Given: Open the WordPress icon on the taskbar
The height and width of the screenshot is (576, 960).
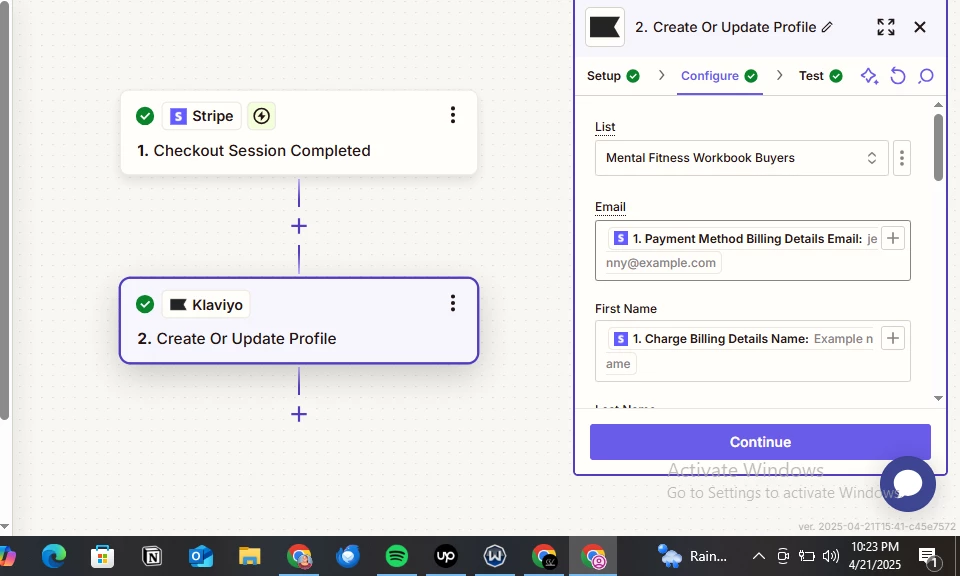Looking at the screenshot, I should 495,556.
